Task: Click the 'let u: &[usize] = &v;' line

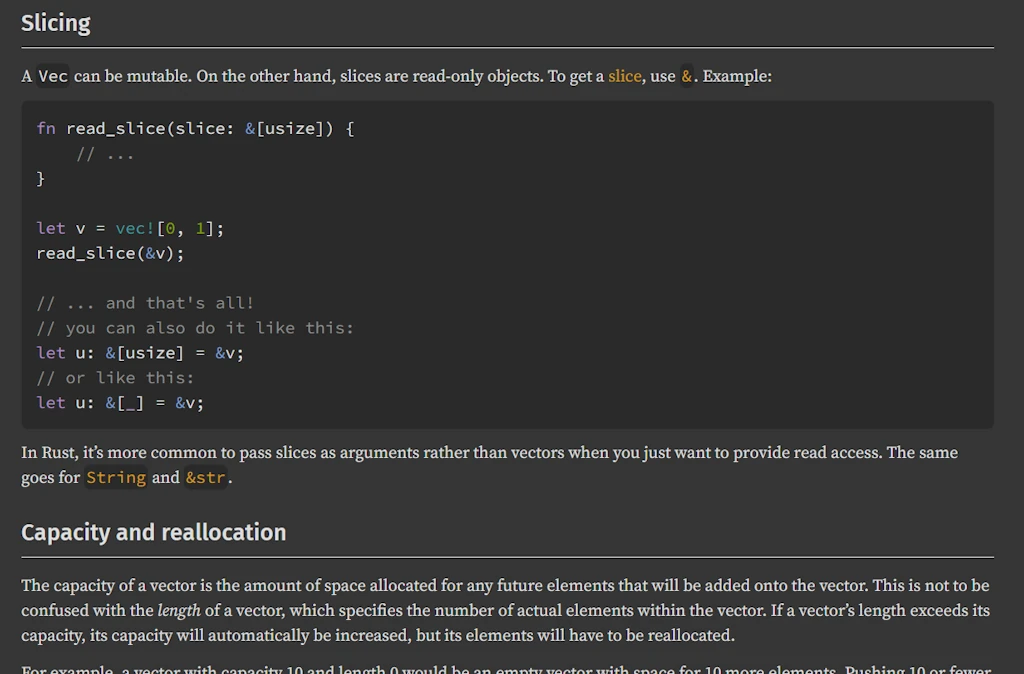Action: (x=140, y=353)
